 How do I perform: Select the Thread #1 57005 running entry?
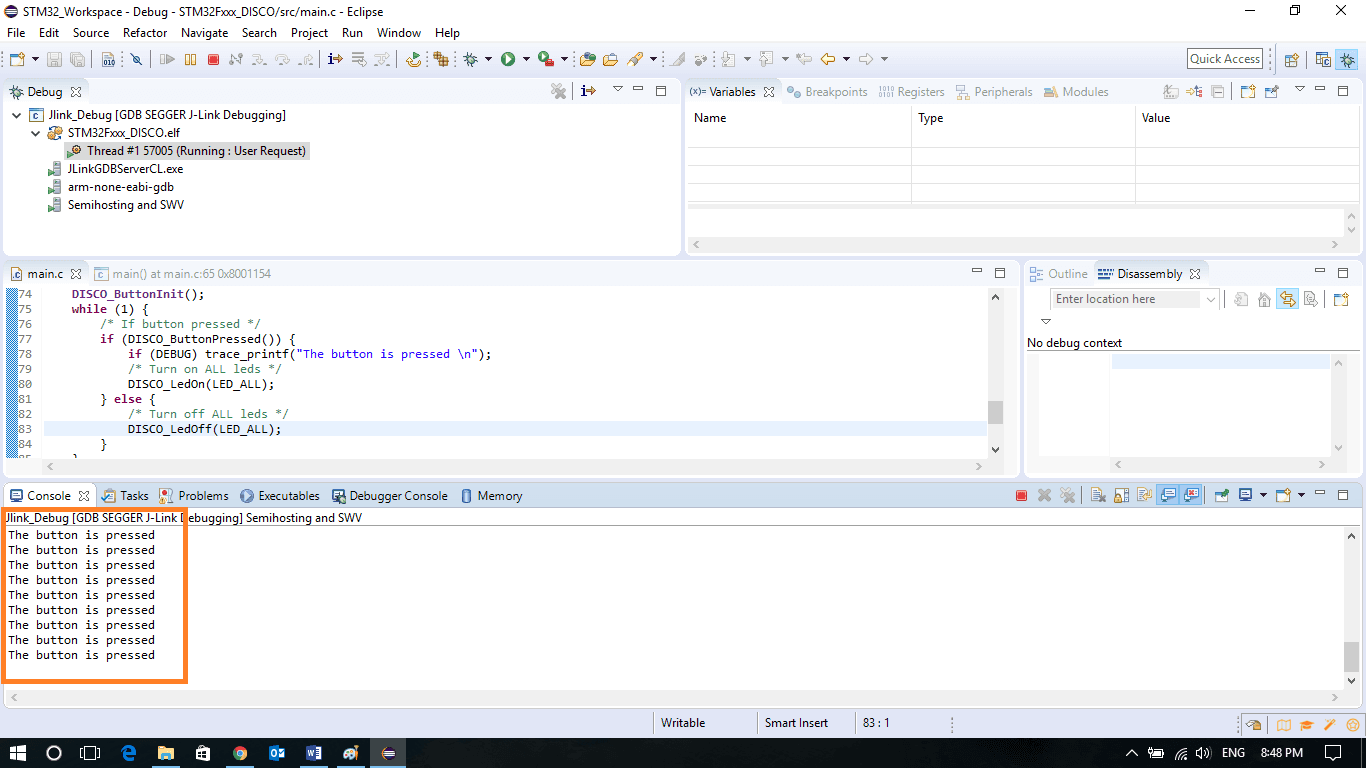187,151
